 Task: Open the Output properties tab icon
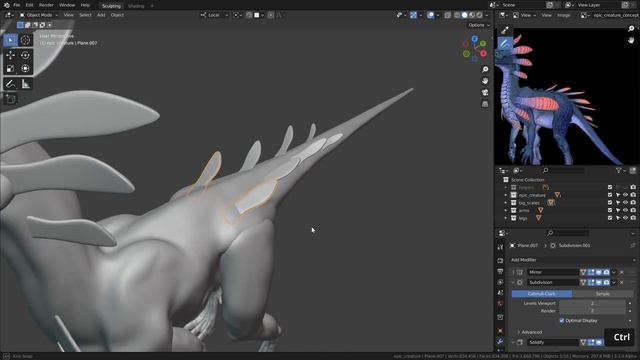(x=500, y=271)
